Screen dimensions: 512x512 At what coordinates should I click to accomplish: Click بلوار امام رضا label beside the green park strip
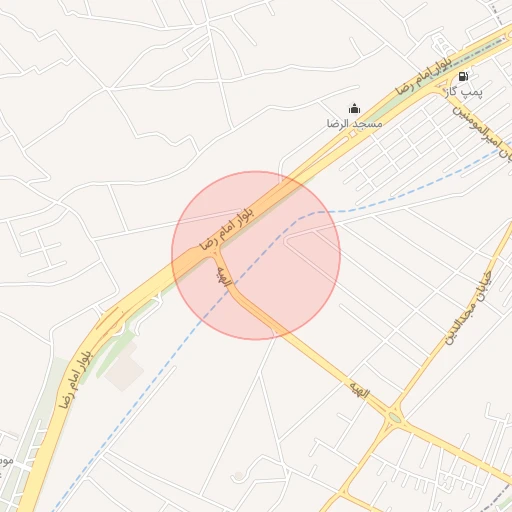[x=75, y=380]
